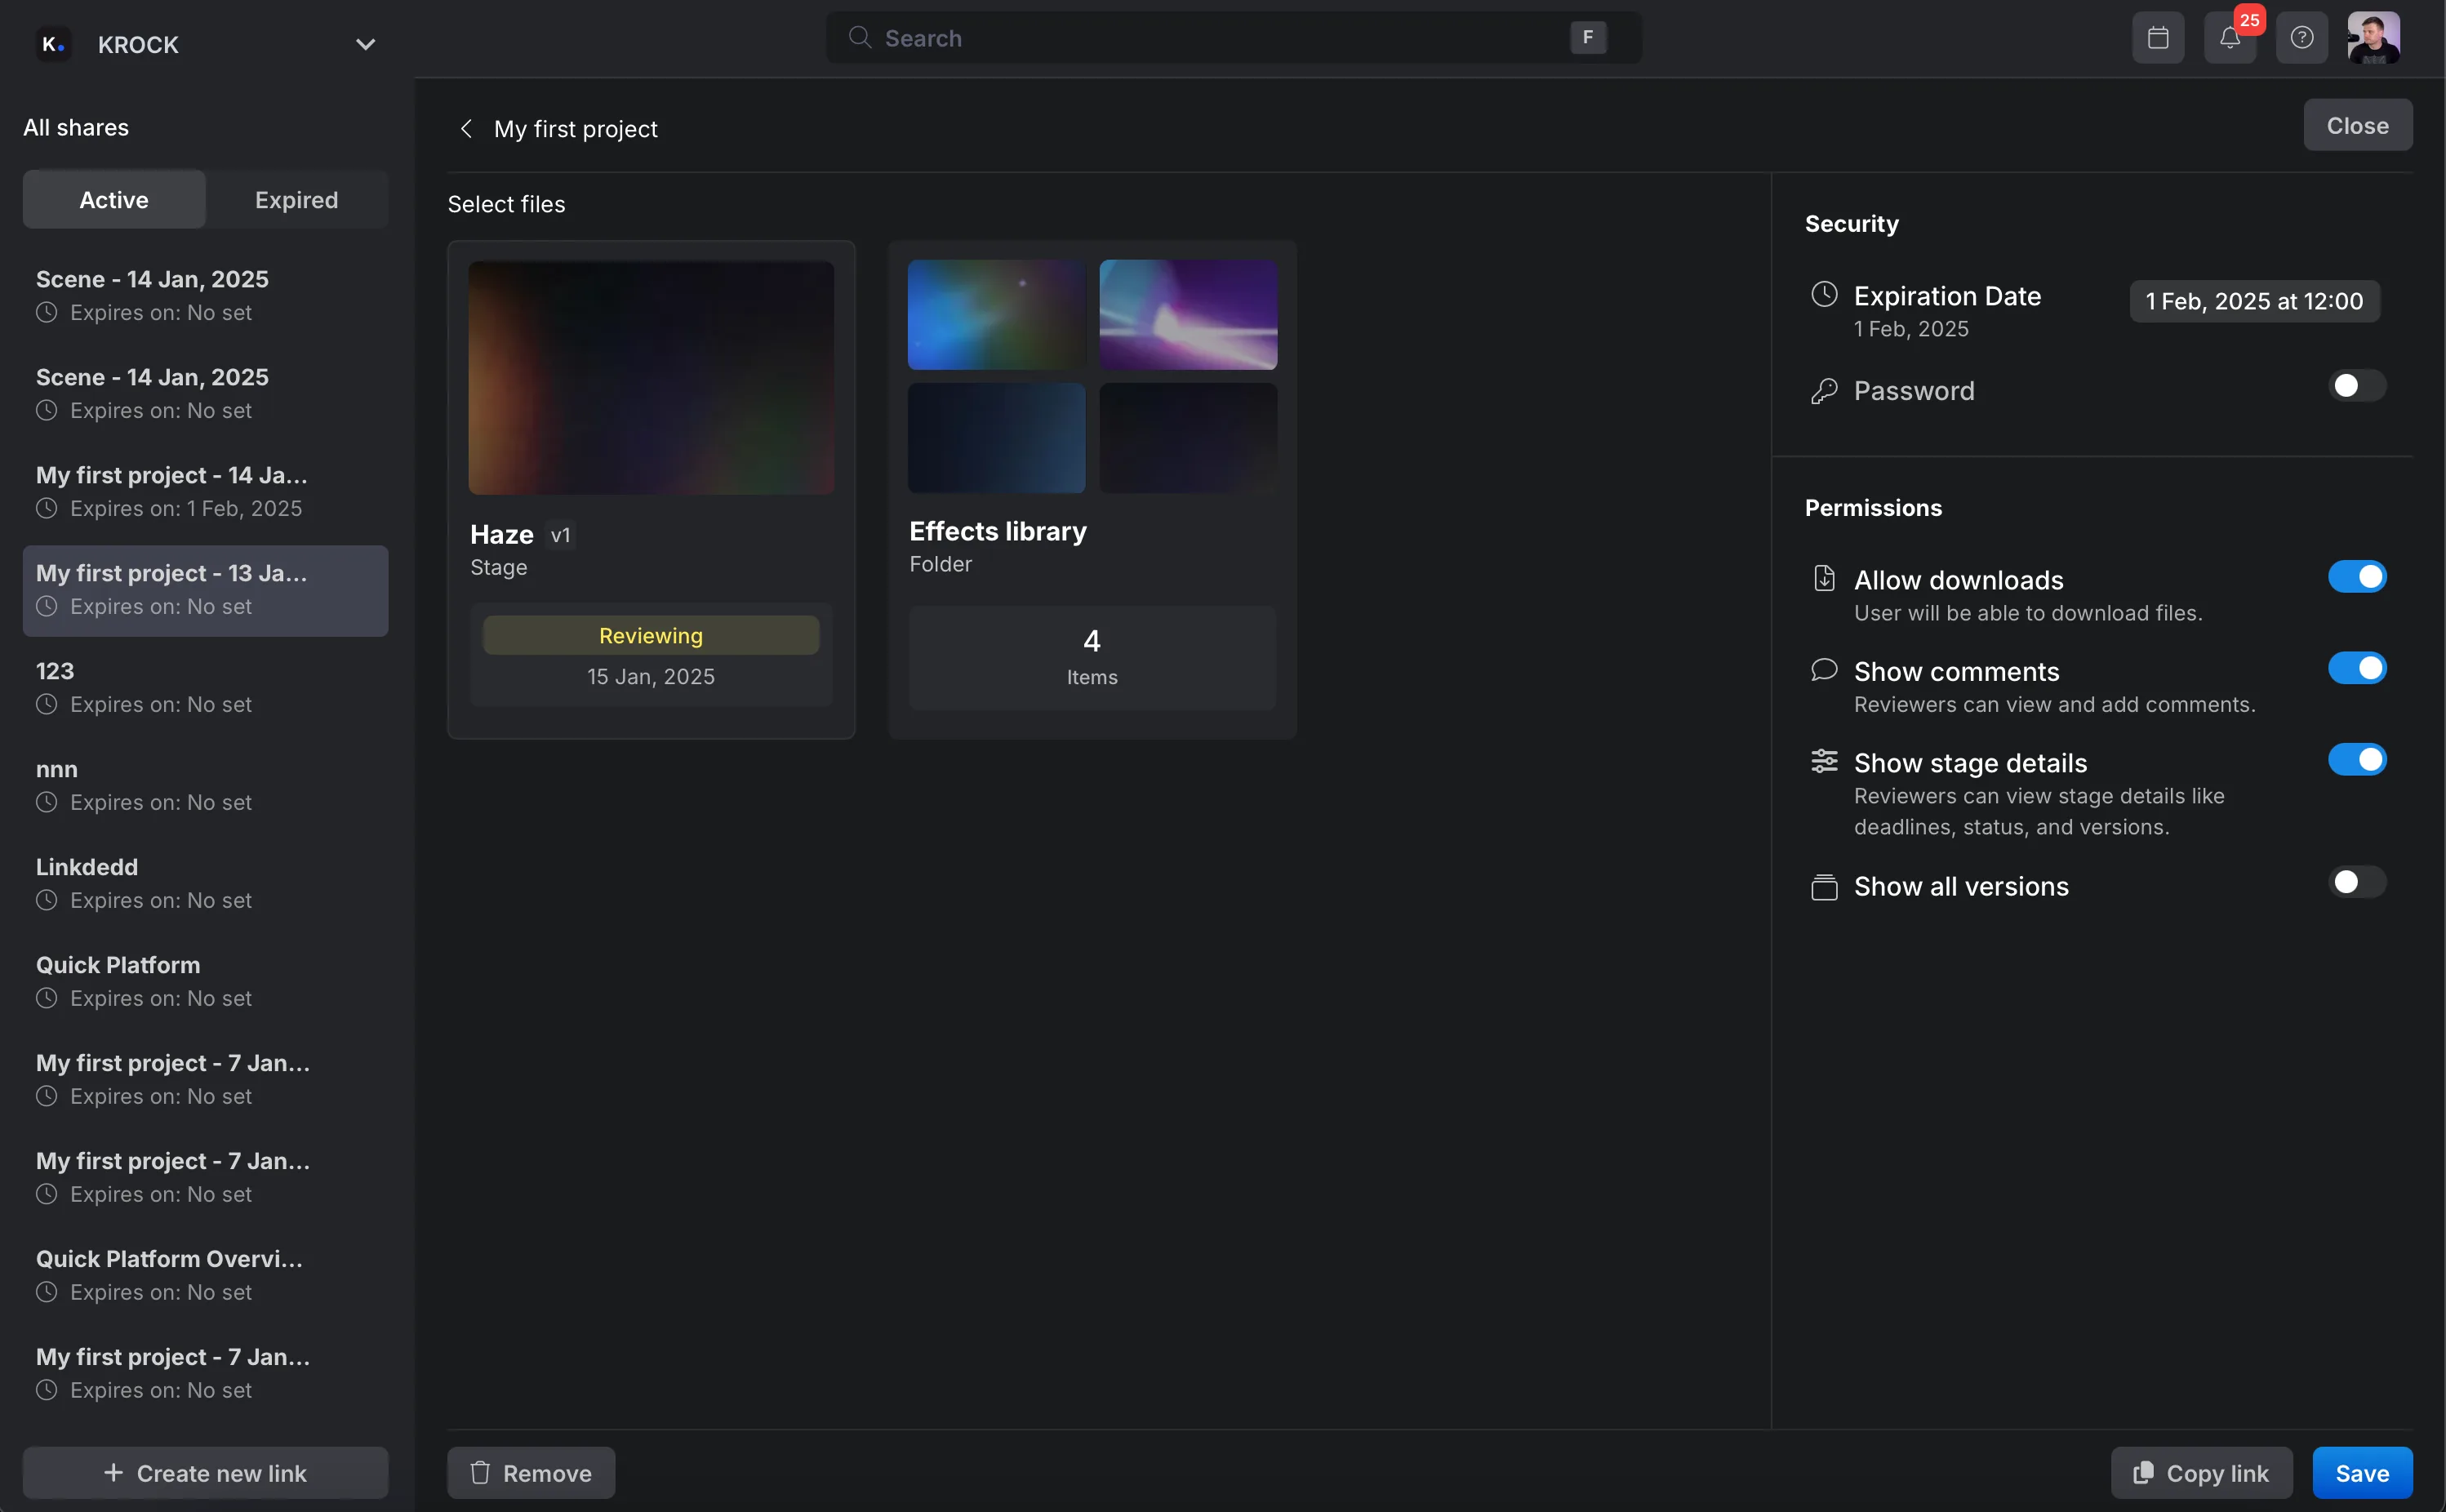Image resolution: width=2446 pixels, height=1512 pixels.
Task: Switch to the Expired tab
Action: click(x=296, y=199)
